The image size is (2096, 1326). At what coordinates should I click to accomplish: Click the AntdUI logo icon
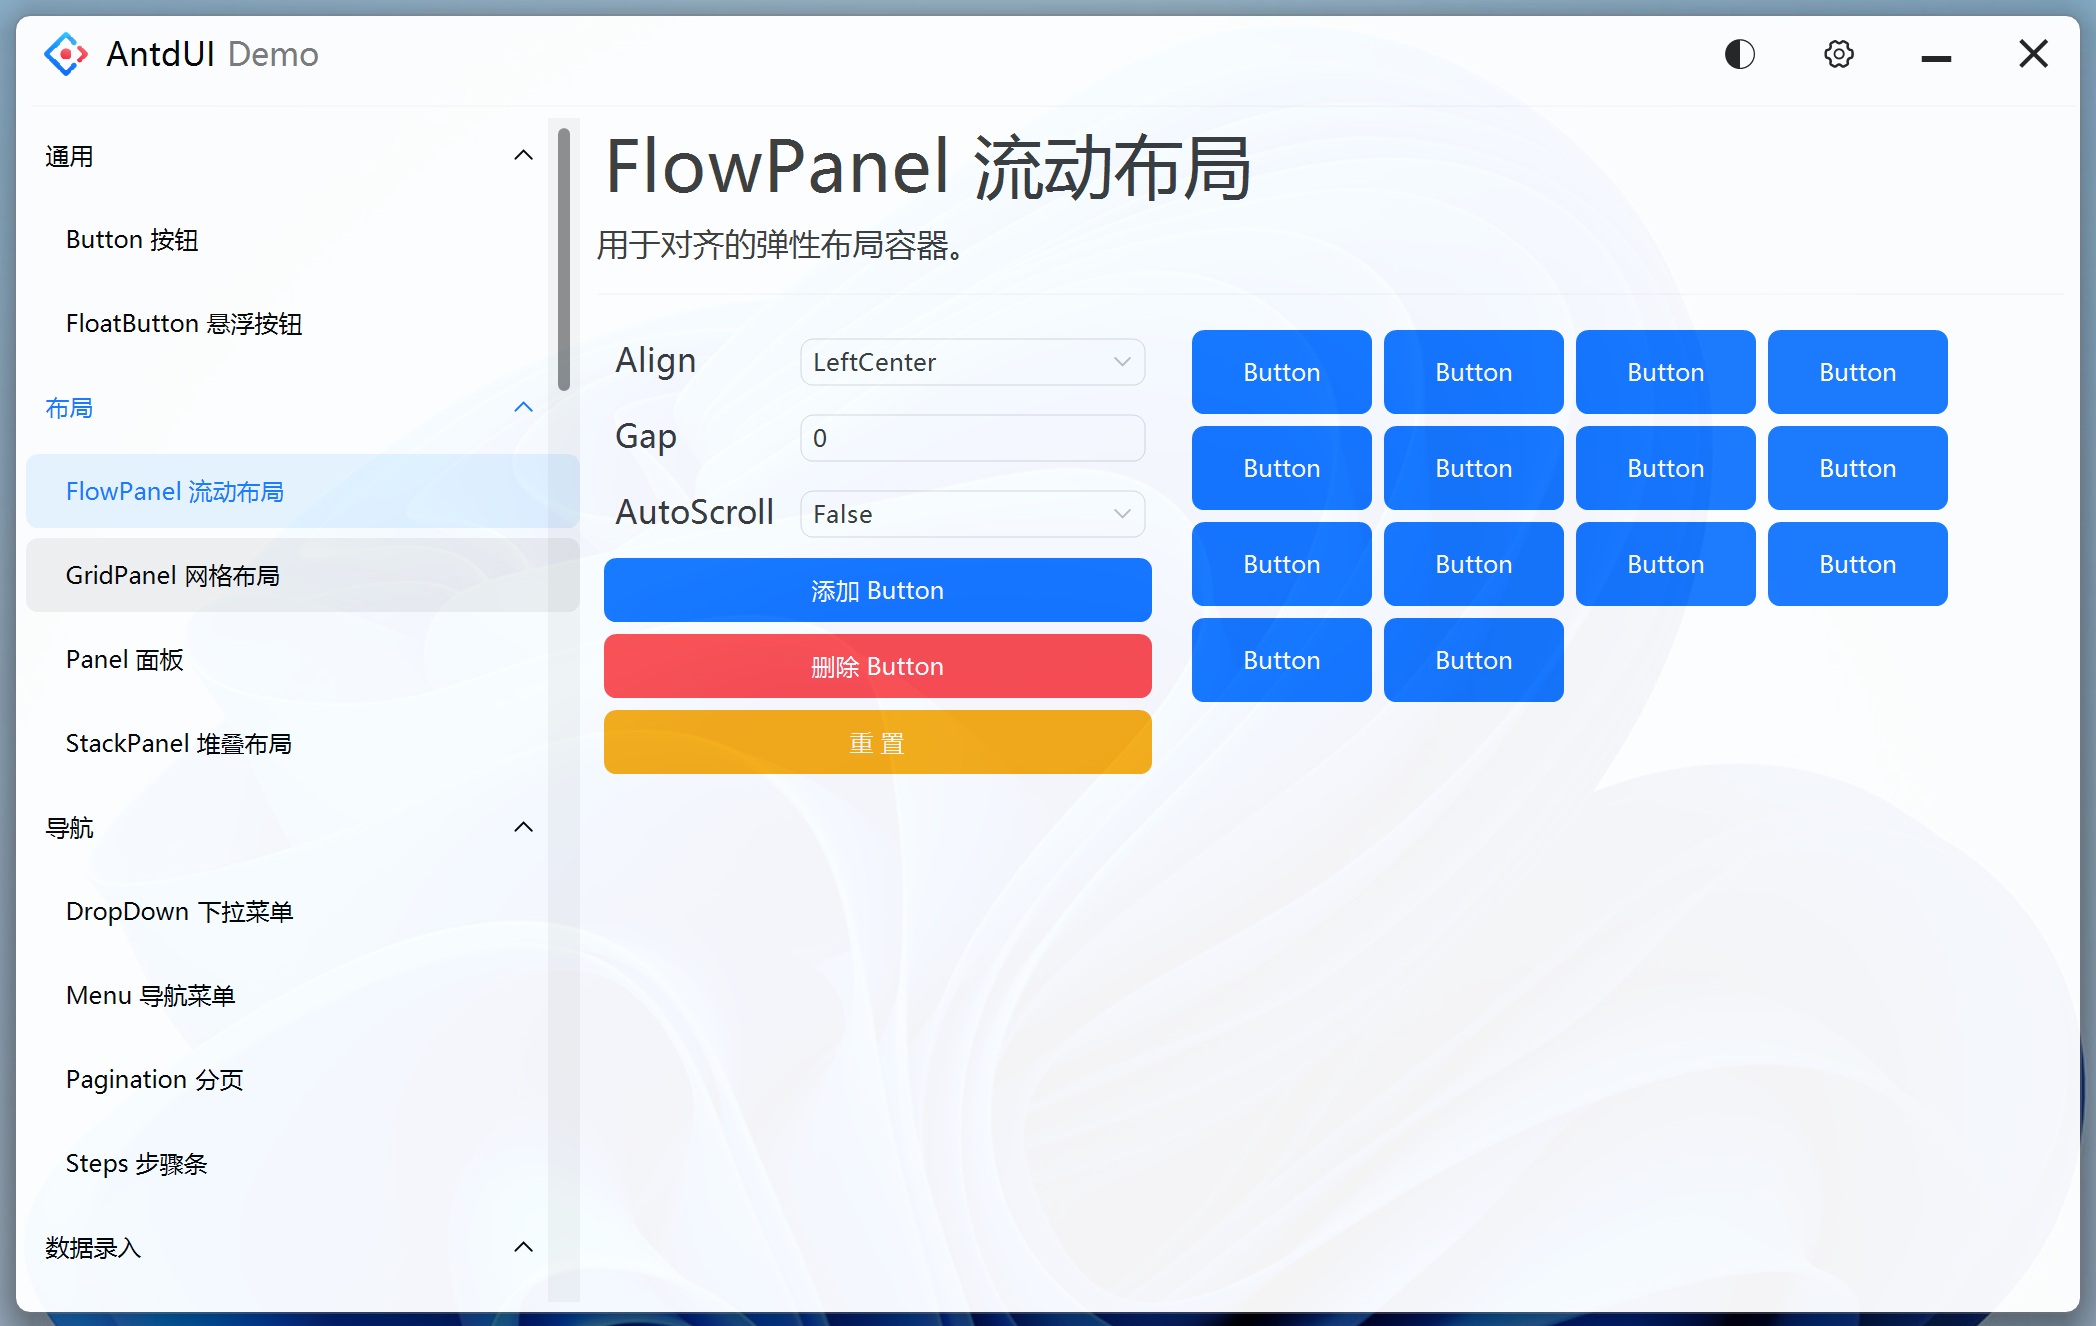click(x=65, y=54)
